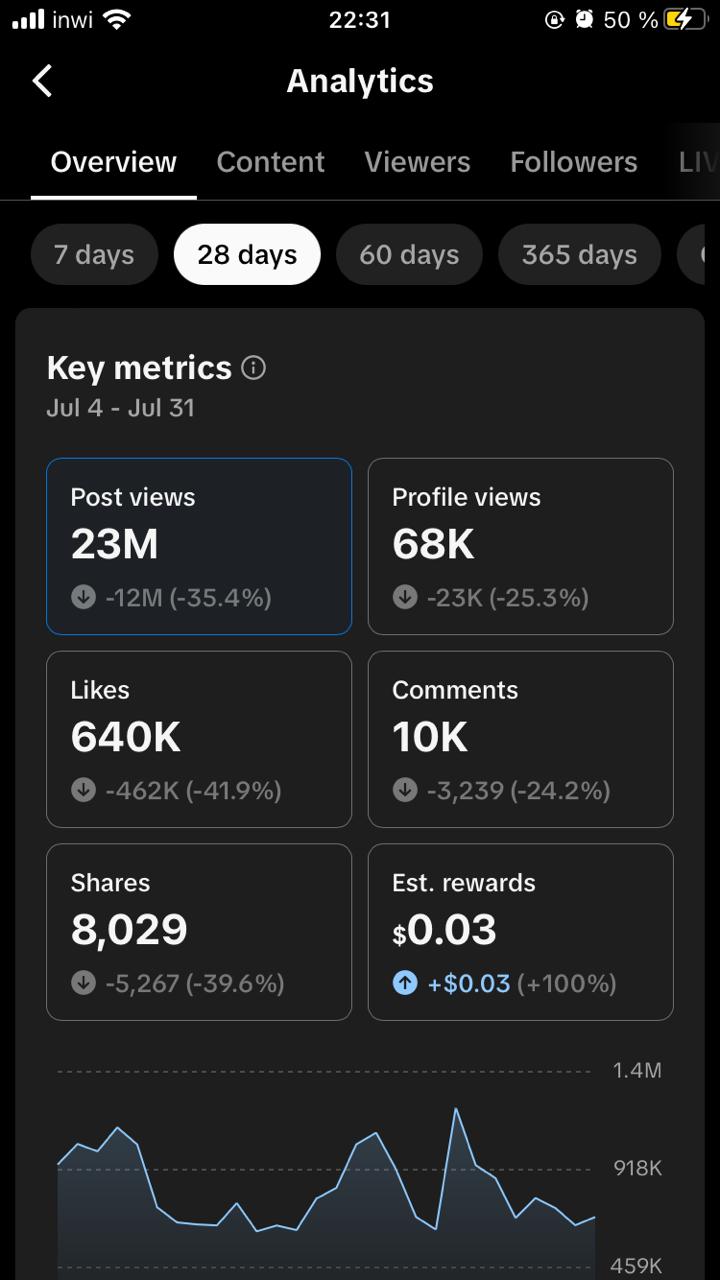The image size is (720, 1280).
Task: Tap the highest peak on views chart
Action: 456,1109
